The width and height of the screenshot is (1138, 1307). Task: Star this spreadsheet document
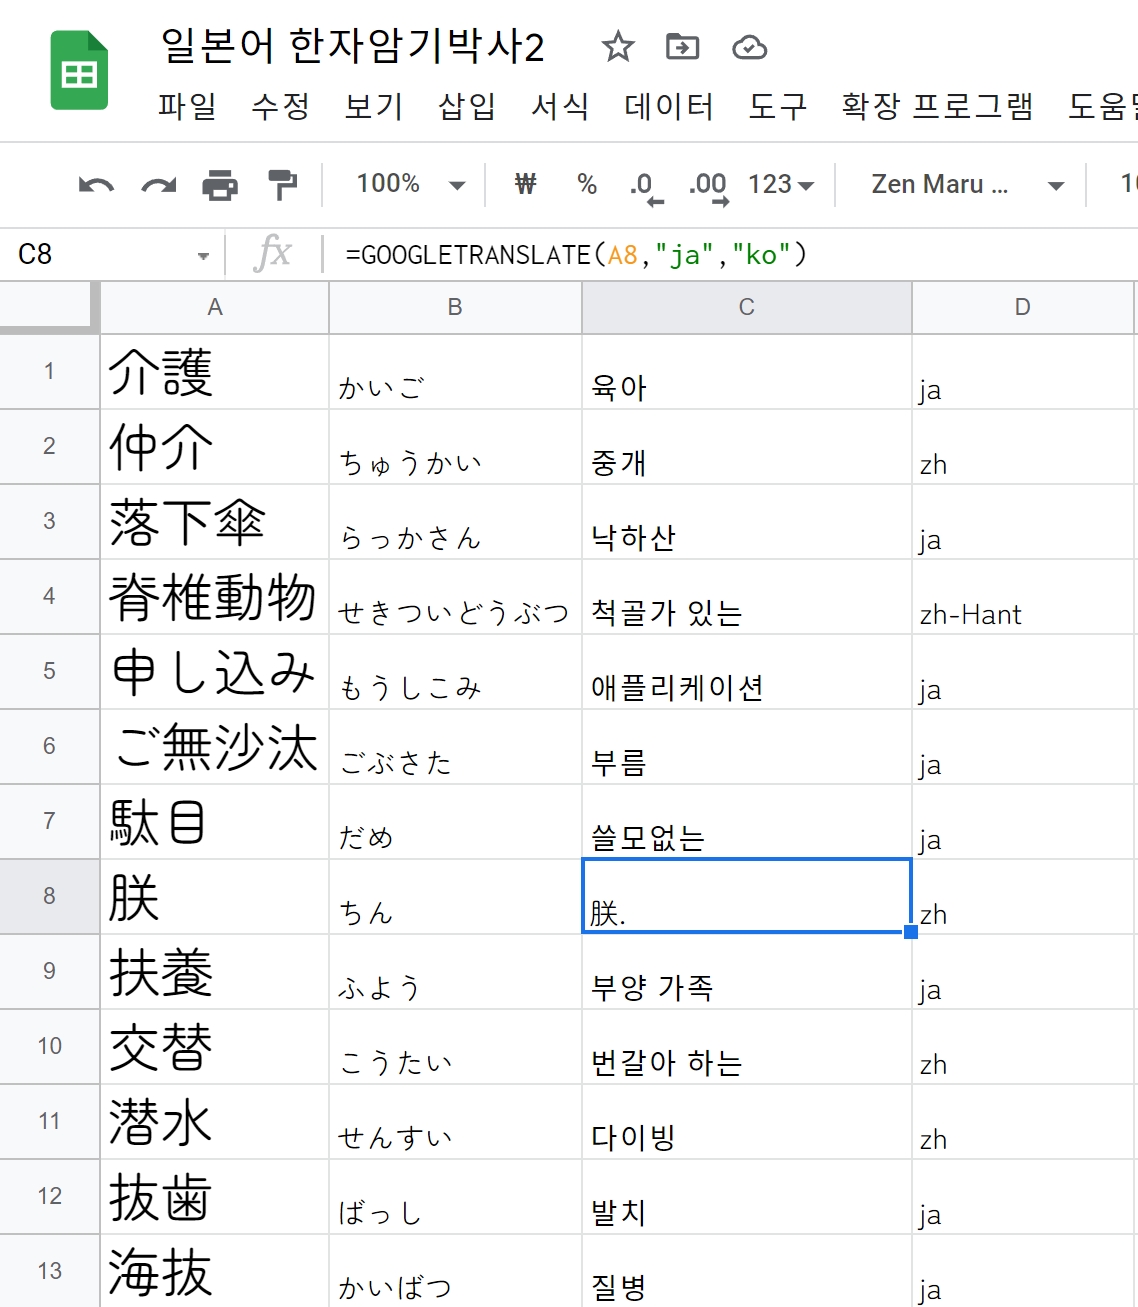(617, 47)
